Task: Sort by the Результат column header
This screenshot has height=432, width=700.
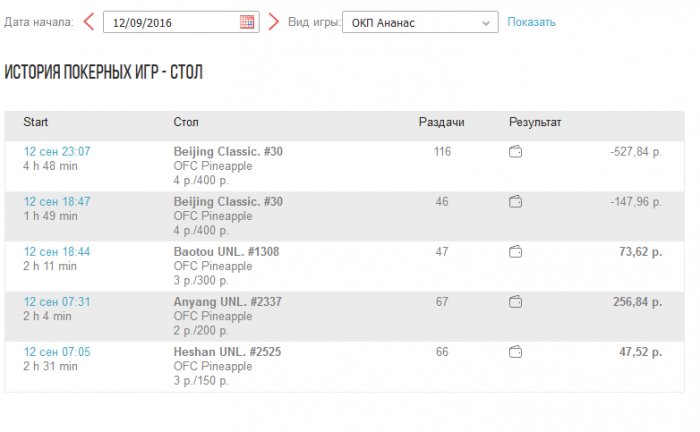Action: pyautogui.click(x=535, y=122)
